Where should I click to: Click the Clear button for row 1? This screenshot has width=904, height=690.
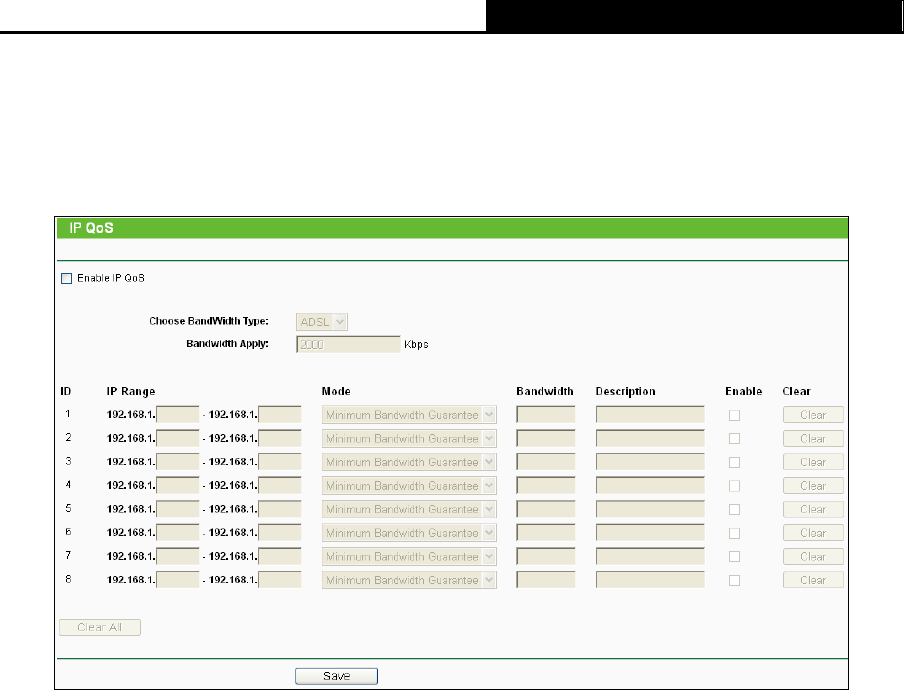[813, 414]
